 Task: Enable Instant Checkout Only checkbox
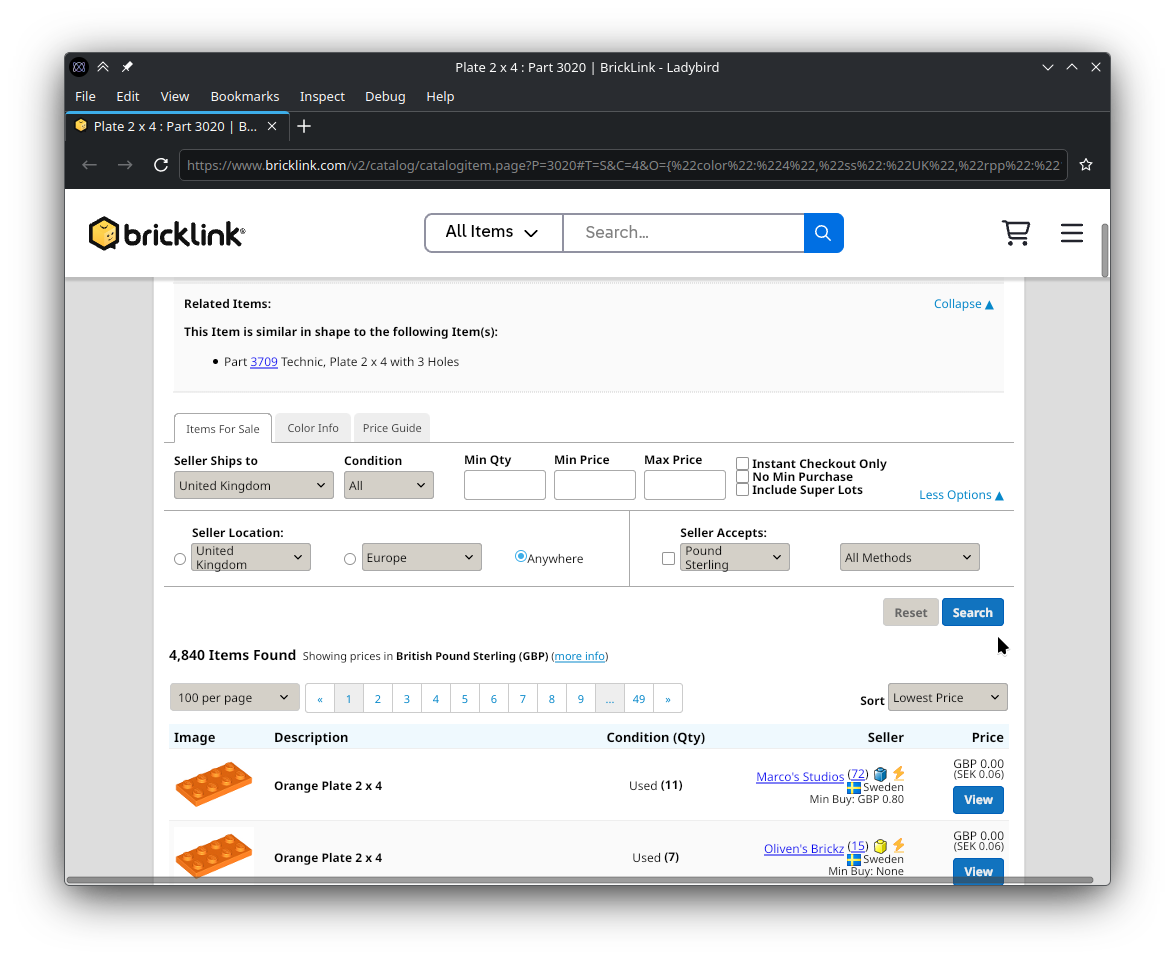click(x=743, y=464)
